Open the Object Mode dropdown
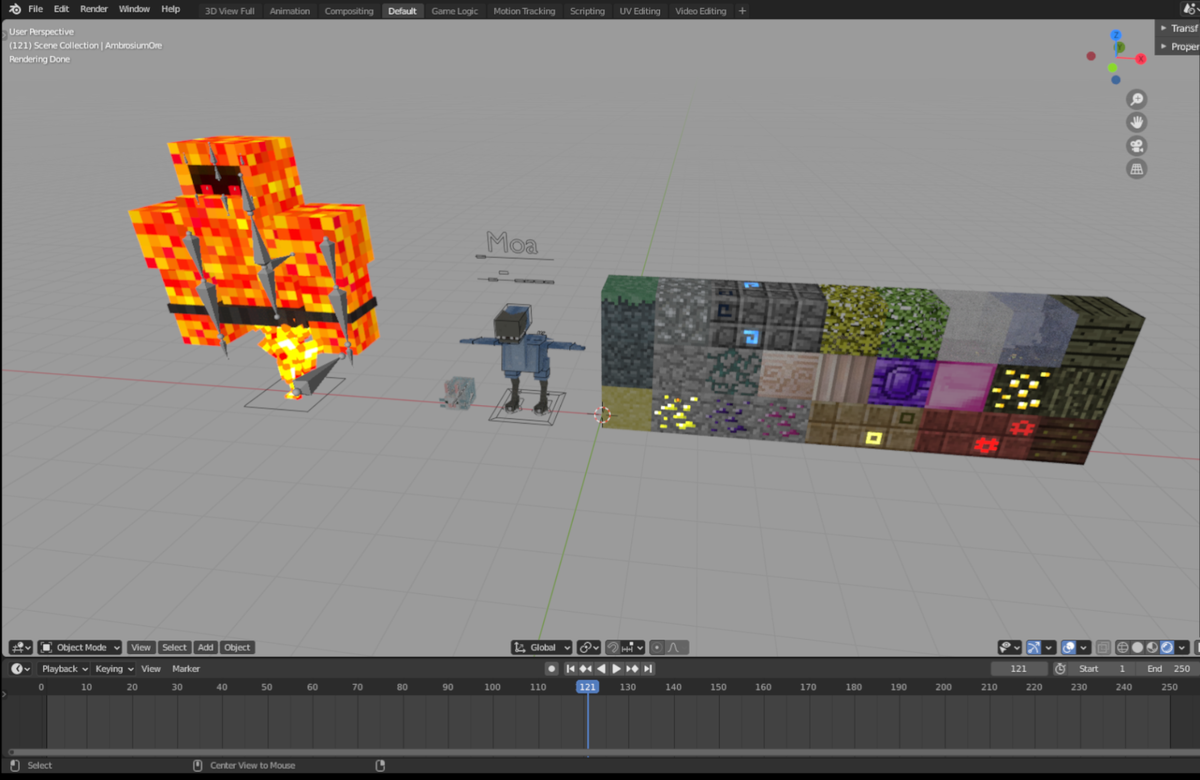This screenshot has width=1200, height=780. point(79,647)
